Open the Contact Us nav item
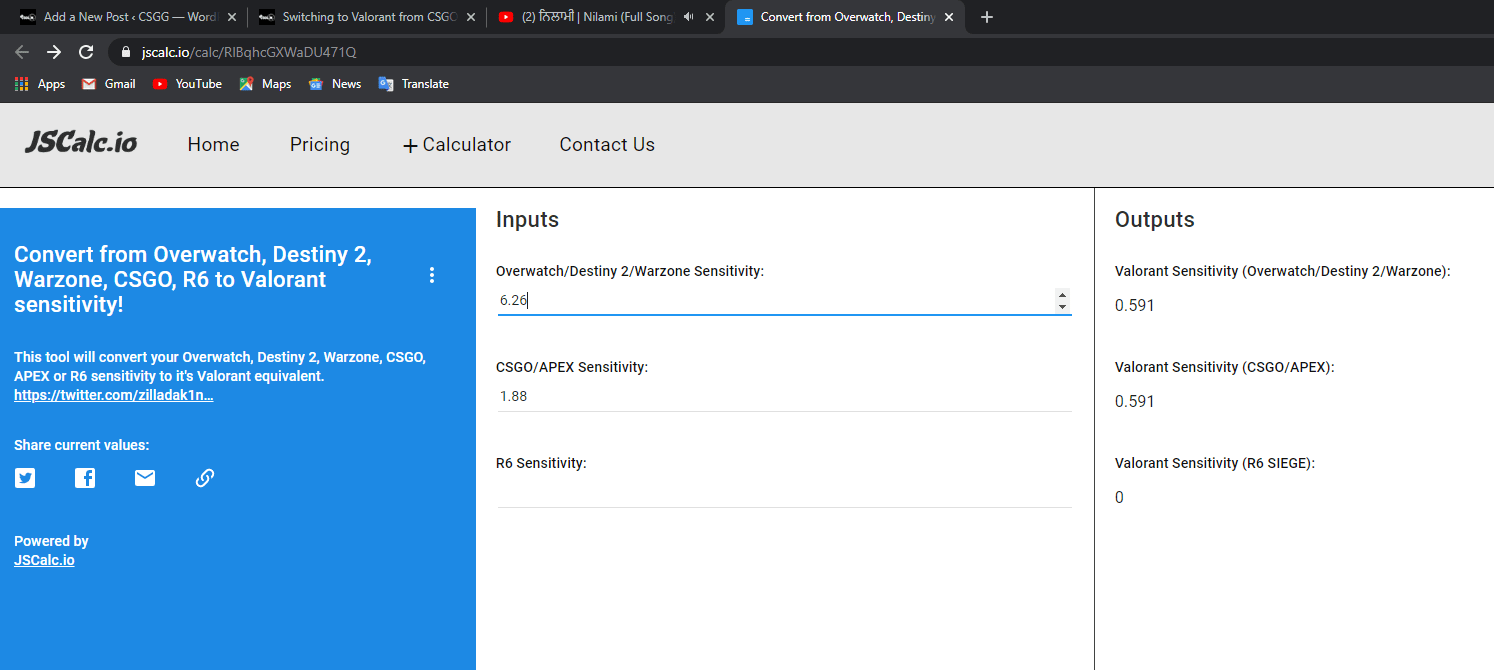This screenshot has width=1494, height=670. tap(607, 145)
